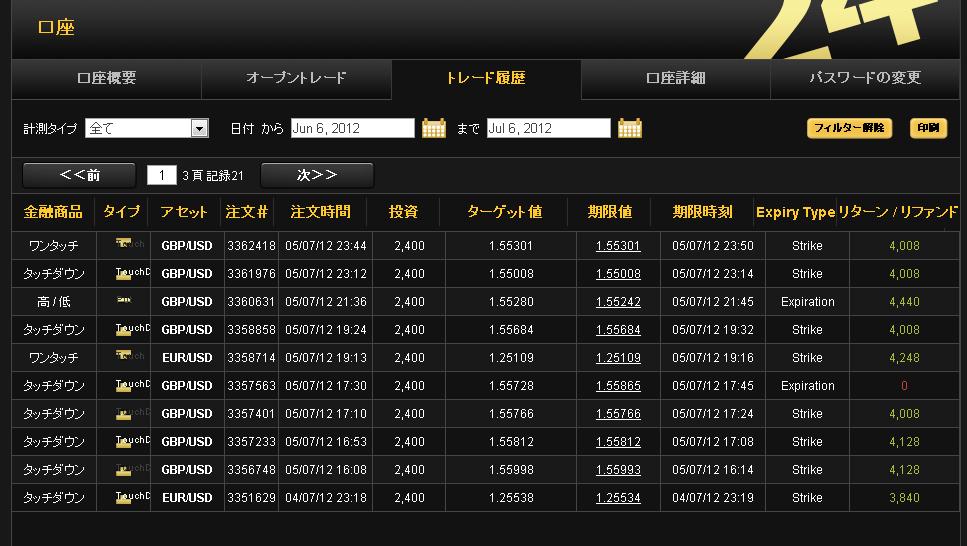The image size is (967, 546).
Task: Click order number 3357563
Action: 252,386
